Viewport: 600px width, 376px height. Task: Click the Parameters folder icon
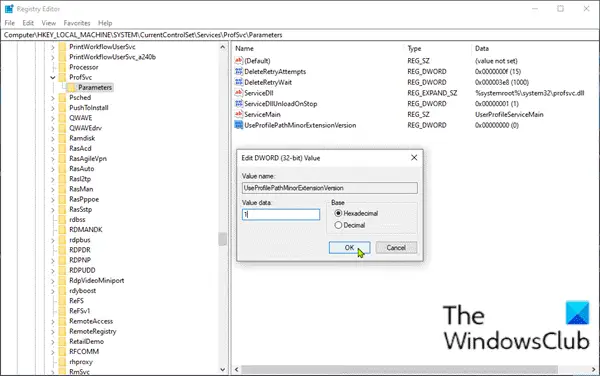point(71,87)
